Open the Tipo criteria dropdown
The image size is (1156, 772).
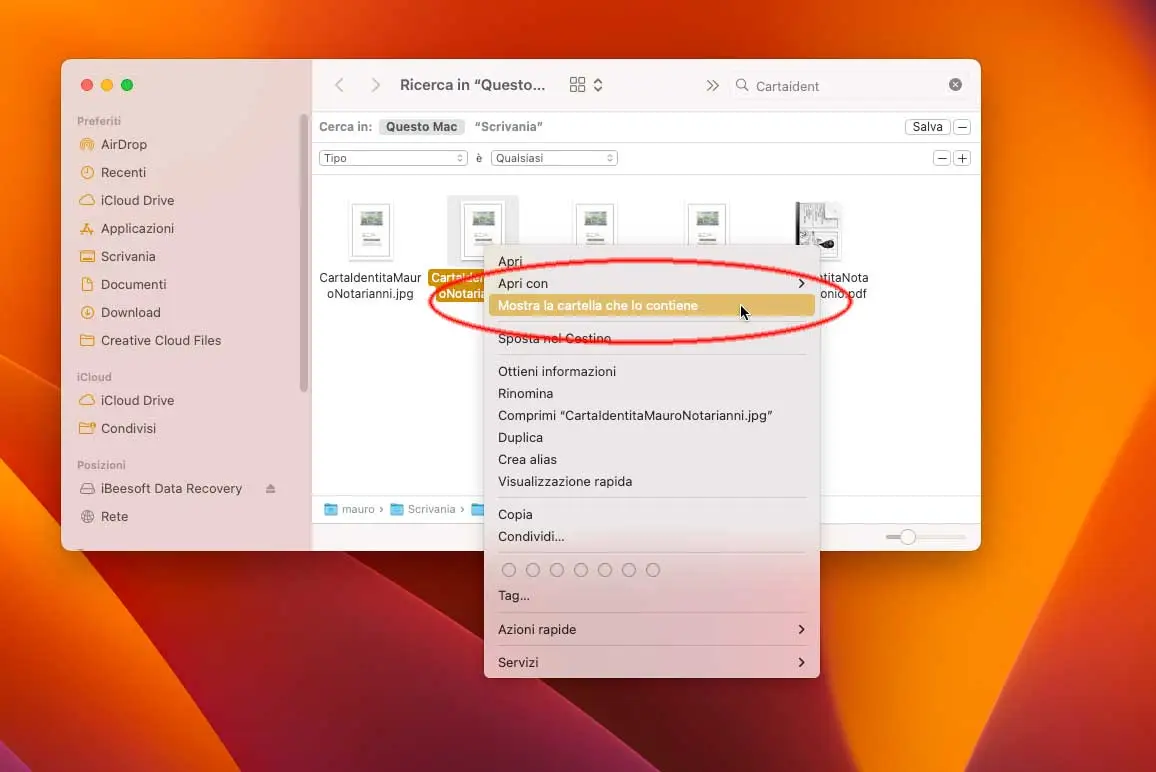(x=393, y=158)
